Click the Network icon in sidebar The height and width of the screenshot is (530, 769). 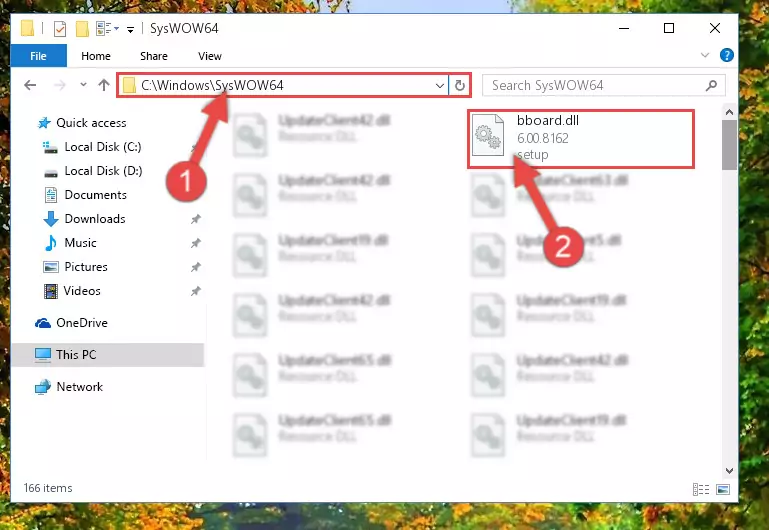(x=43, y=387)
